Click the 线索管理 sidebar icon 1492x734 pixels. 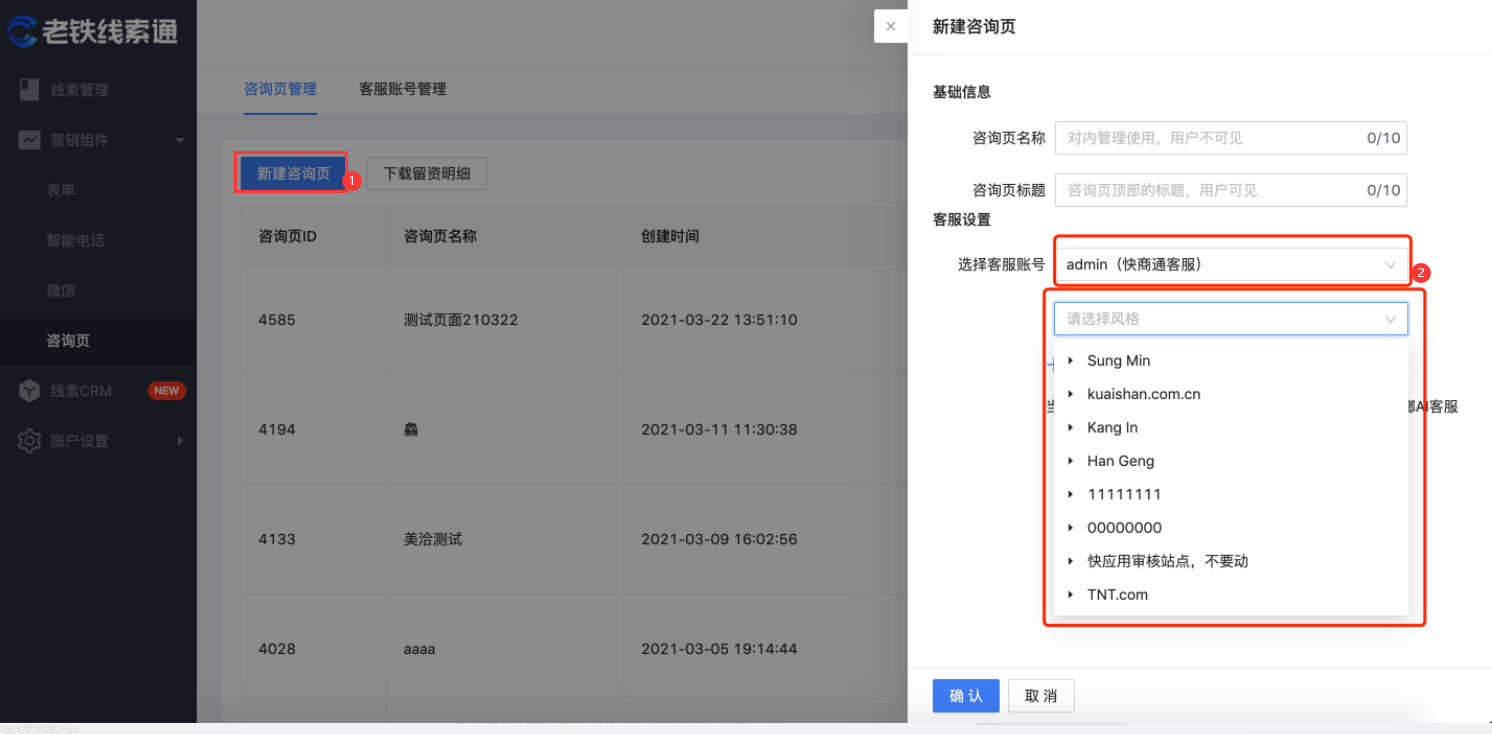click(x=30, y=90)
